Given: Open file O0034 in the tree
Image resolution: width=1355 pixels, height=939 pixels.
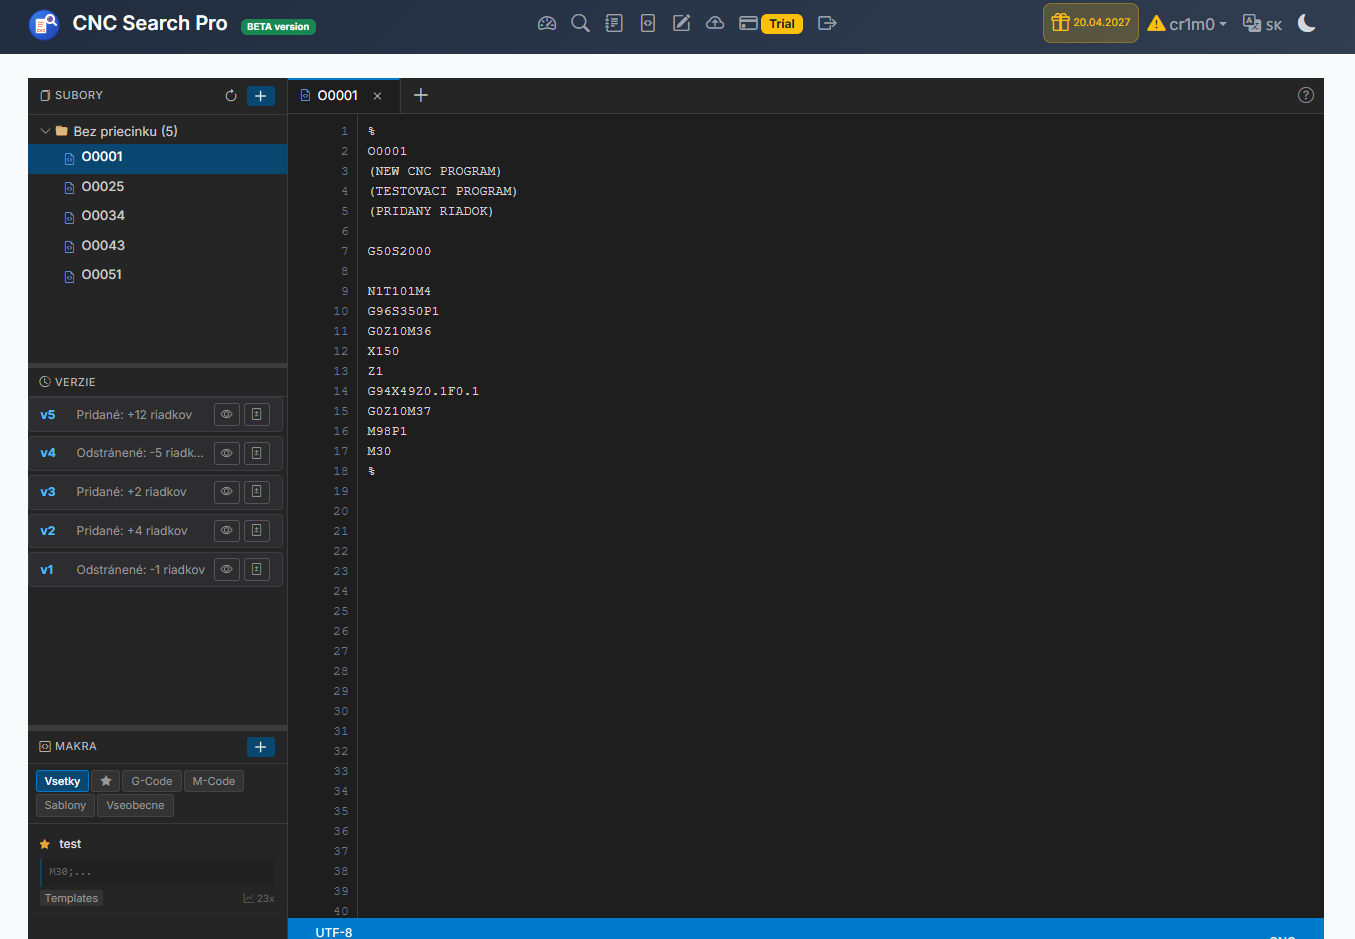Looking at the screenshot, I should click(x=103, y=216).
